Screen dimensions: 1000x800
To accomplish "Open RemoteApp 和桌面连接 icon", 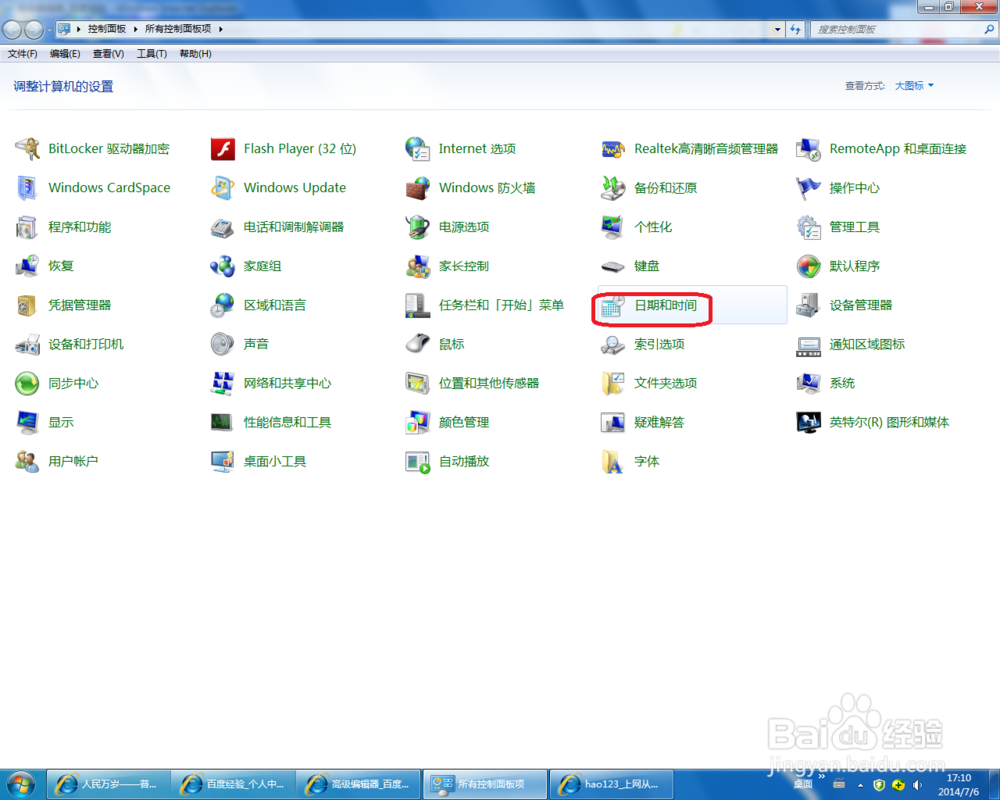I will pos(808,149).
